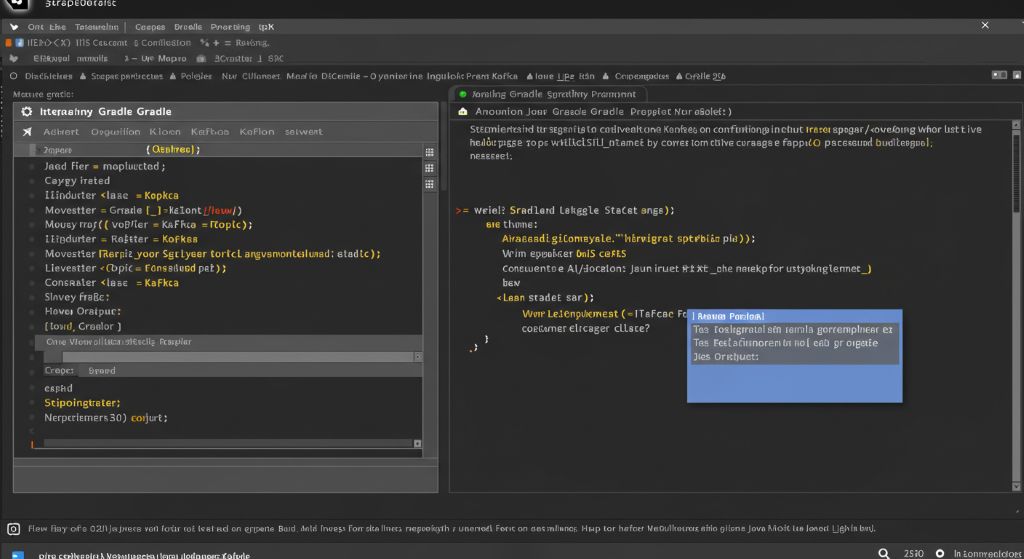Click the Raman Ponloal popup header
1024x559 pixels.
[795, 316]
